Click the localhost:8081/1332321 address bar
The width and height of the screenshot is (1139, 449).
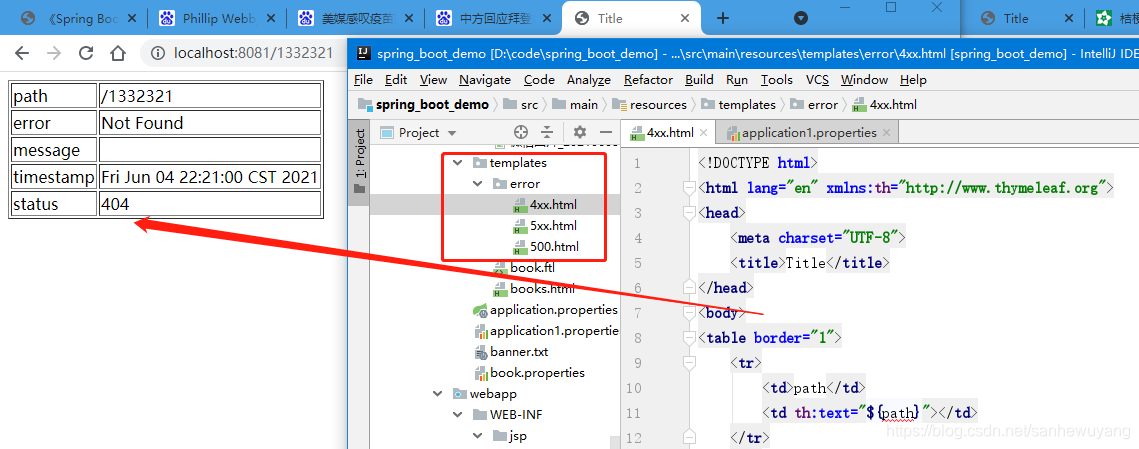(254, 53)
